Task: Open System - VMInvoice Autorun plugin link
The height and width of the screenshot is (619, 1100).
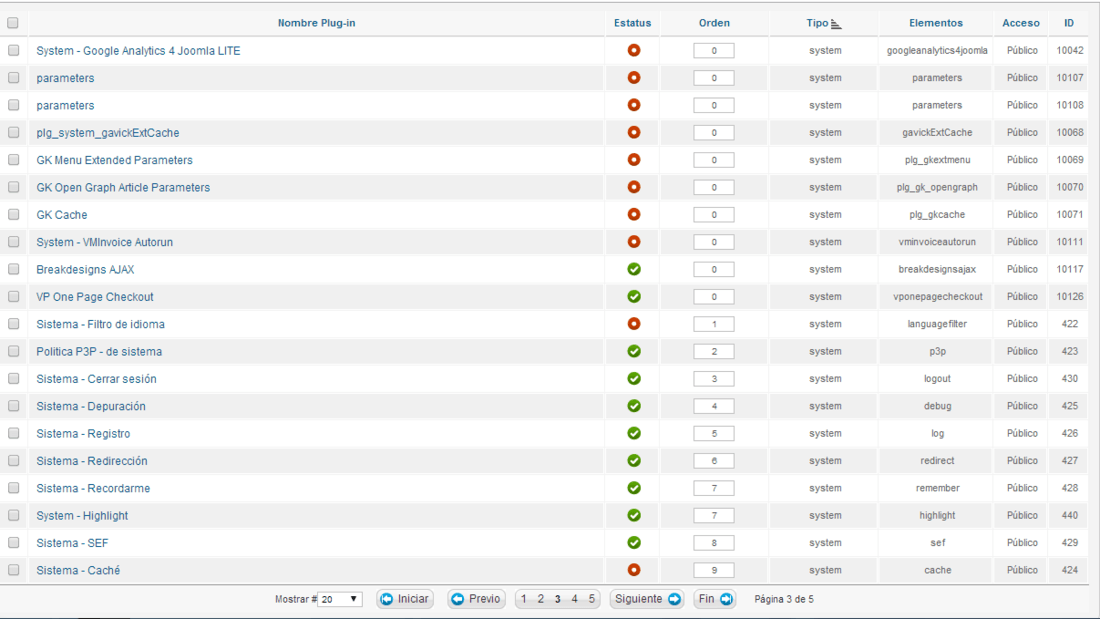Action: (105, 242)
